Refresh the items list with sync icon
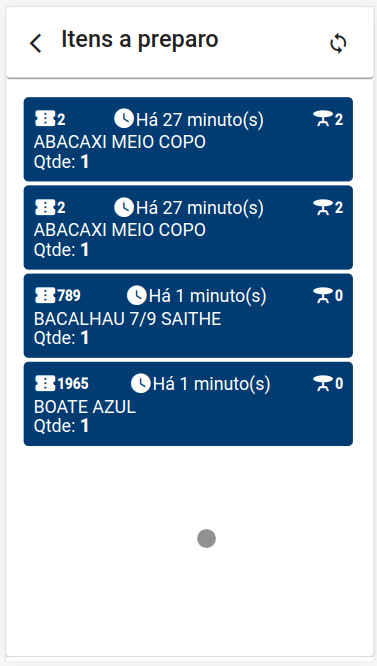This screenshot has width=377, height=666. [338, 43]
